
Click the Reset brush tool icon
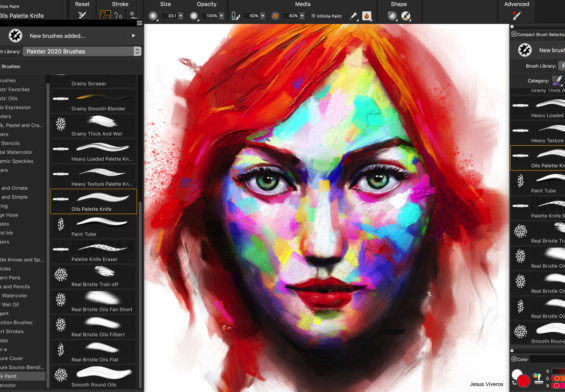point(83,15)
